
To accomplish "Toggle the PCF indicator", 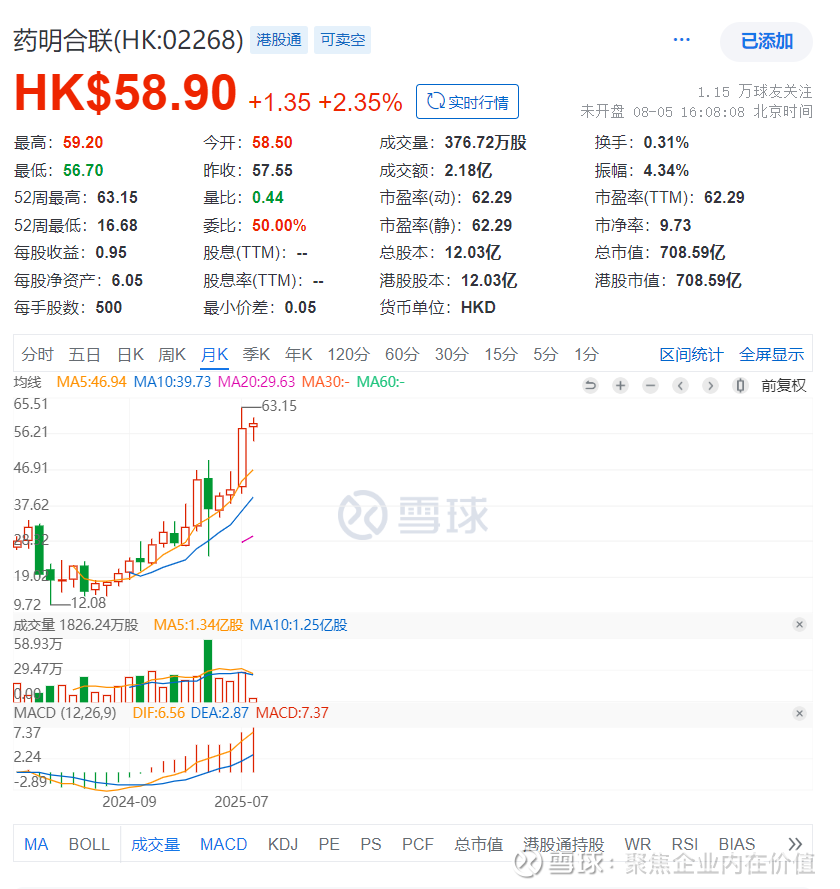I will 418,844.
